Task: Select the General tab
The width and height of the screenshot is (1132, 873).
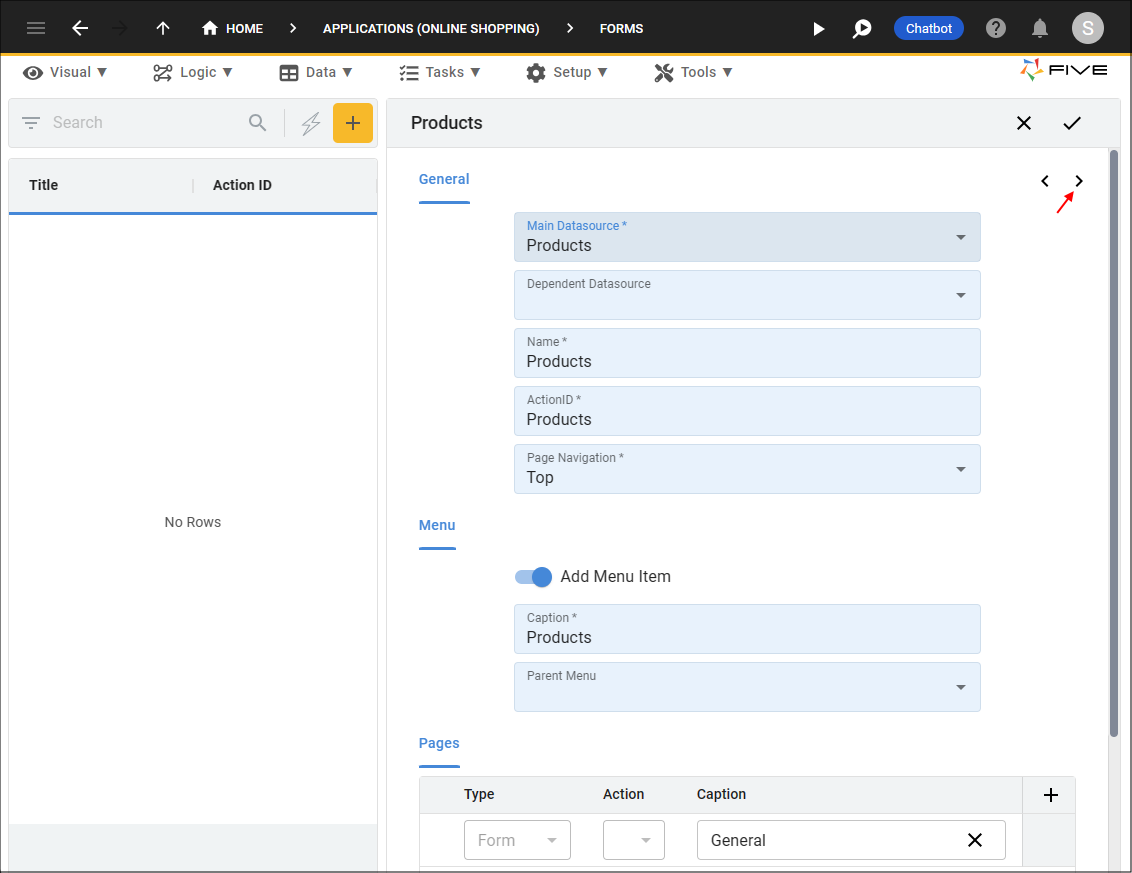Action: (x=444, y=179)
